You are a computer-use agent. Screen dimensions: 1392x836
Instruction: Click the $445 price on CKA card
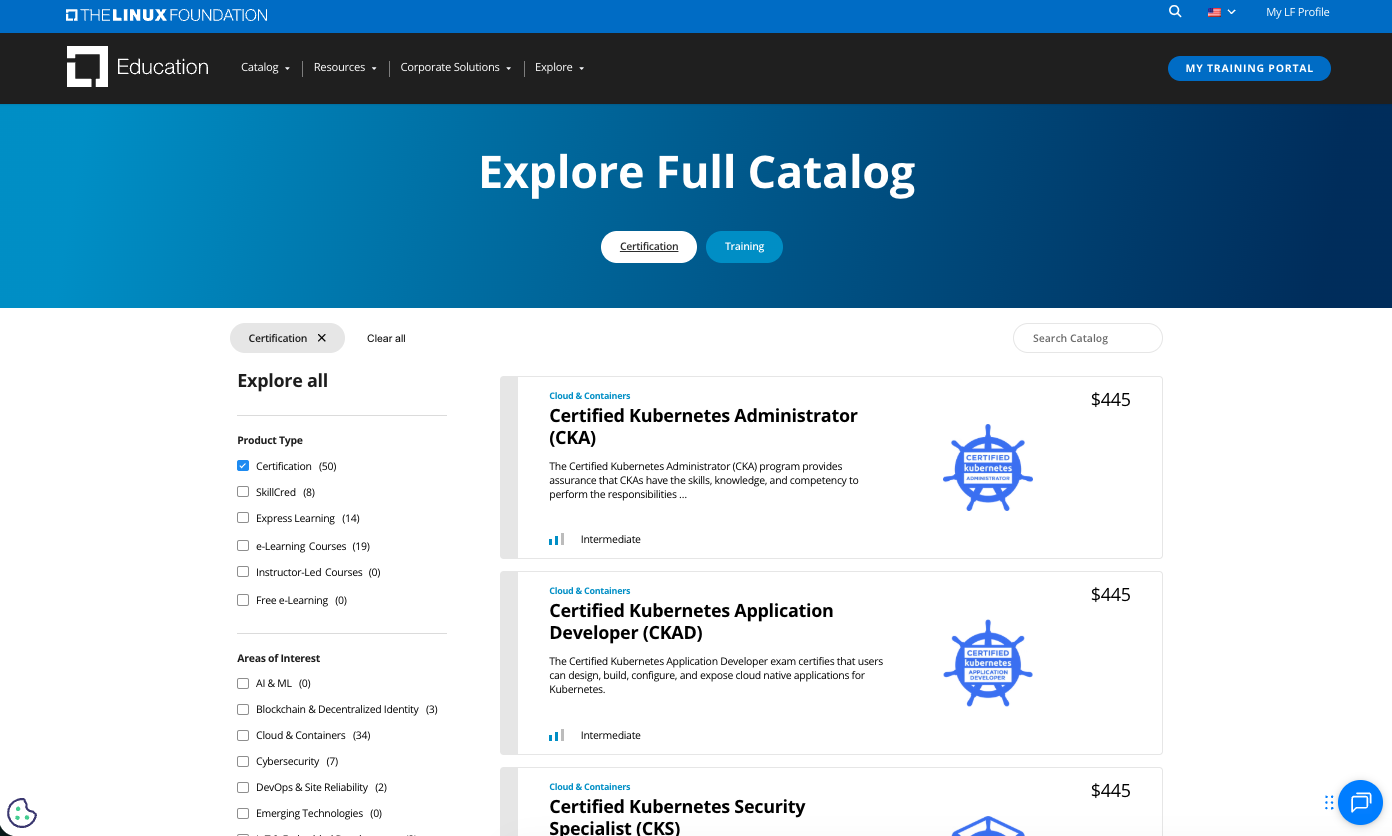[1110, 400]
